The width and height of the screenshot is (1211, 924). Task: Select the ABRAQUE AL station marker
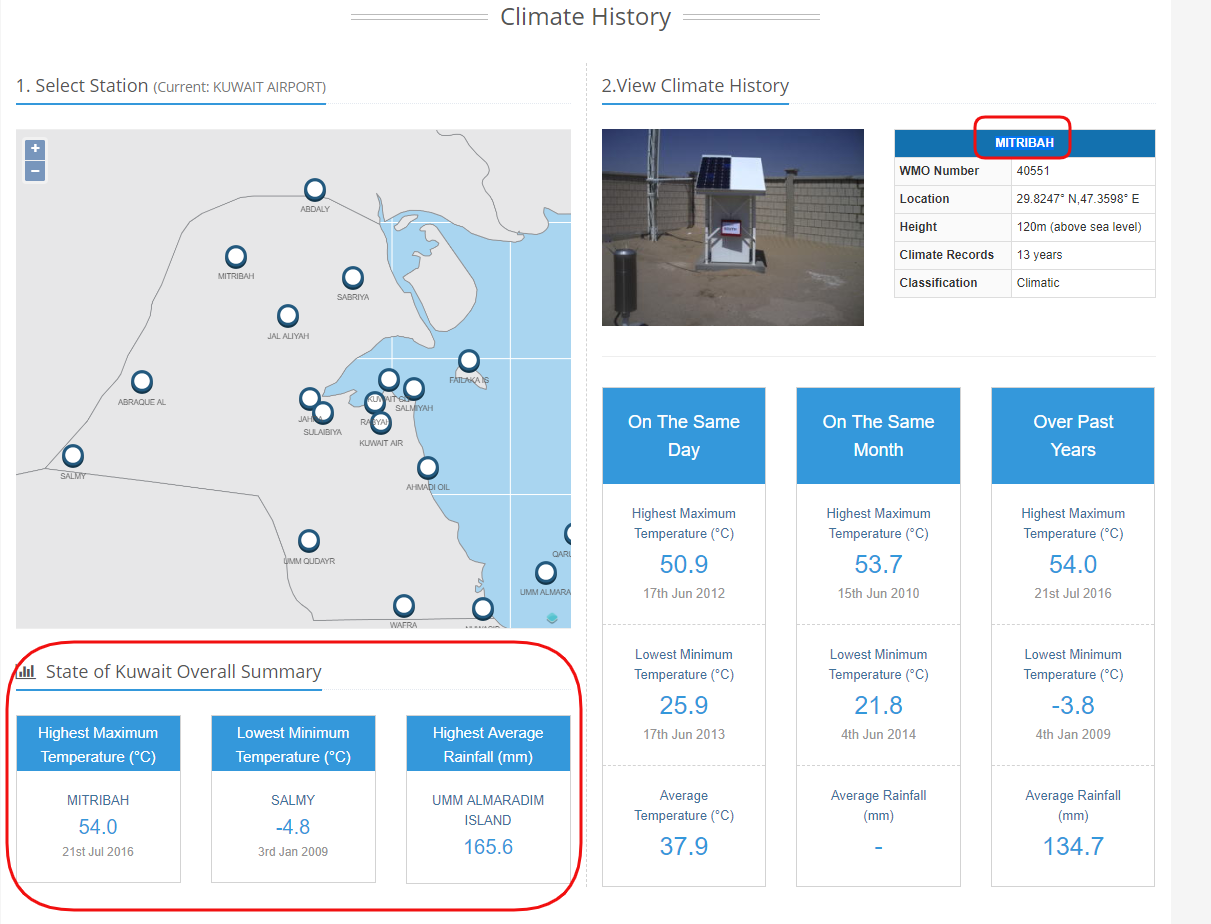tap(142, 382)
